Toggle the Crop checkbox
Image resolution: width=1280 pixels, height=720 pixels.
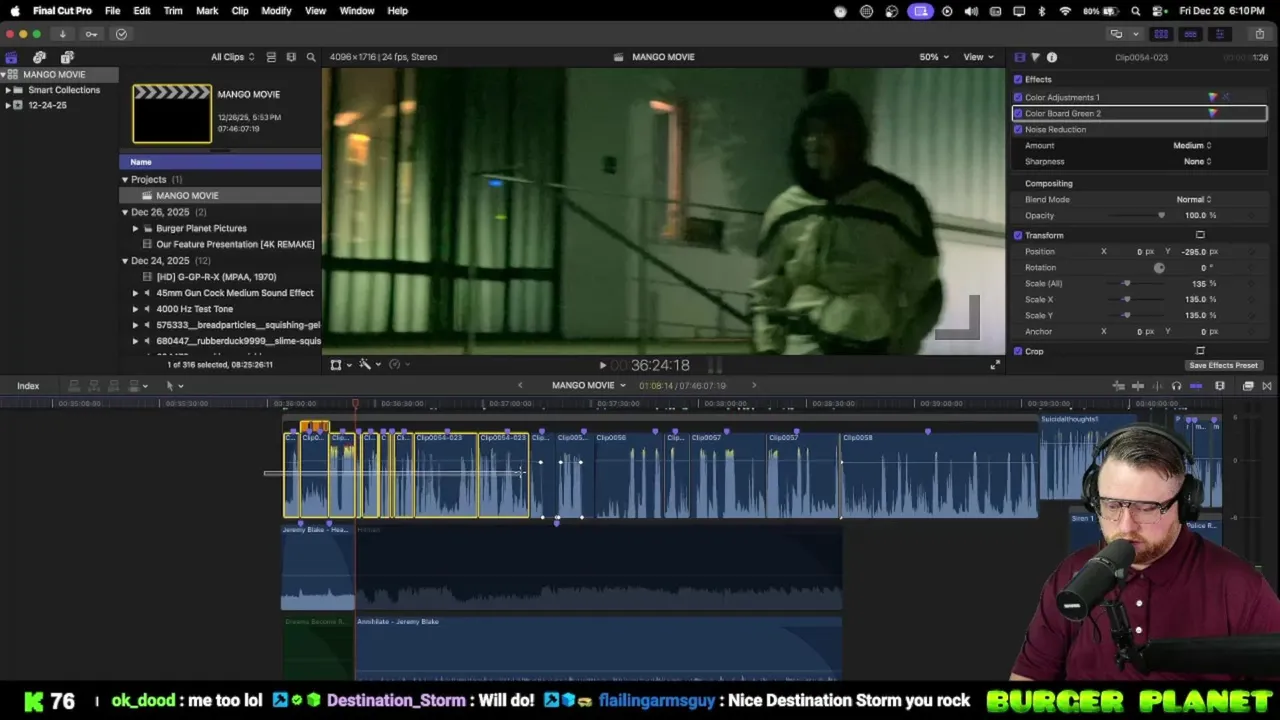click(x=1018, y=351)
